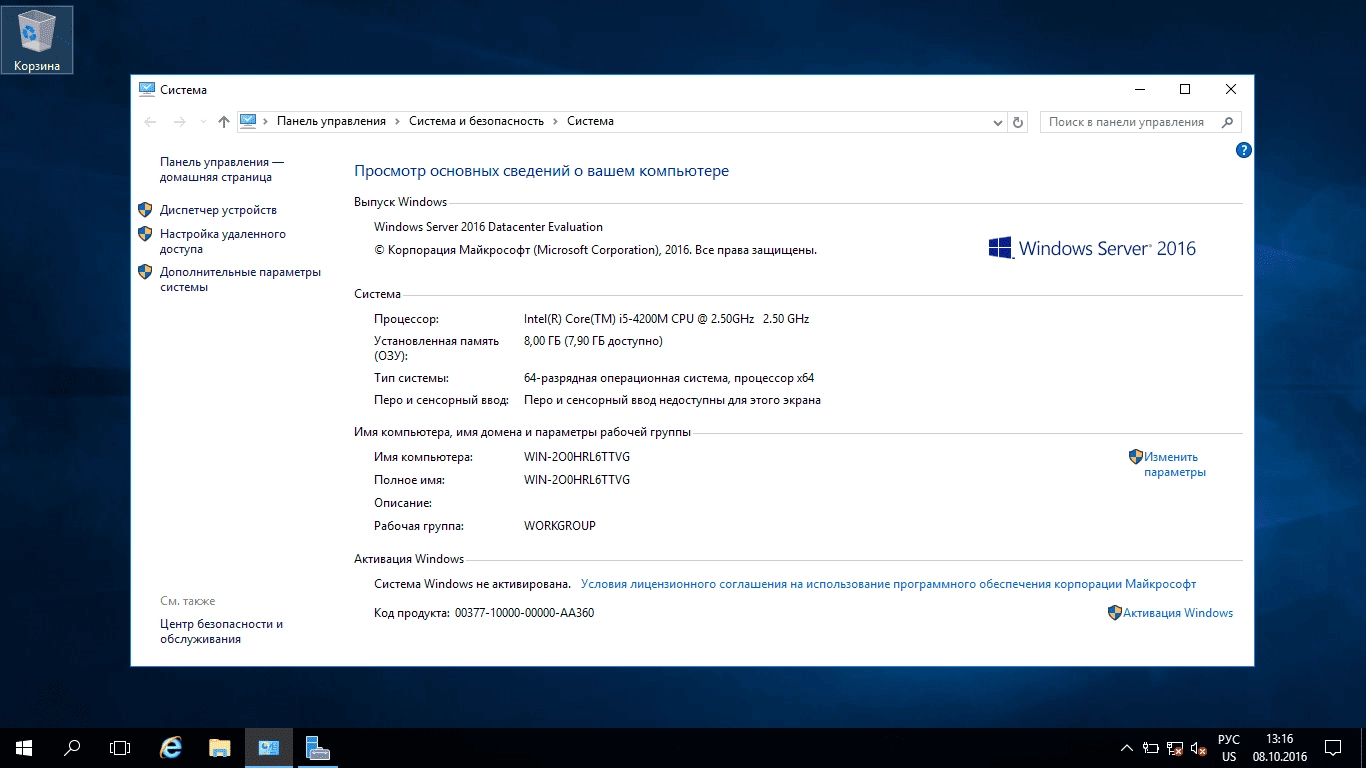1366x768 pixels.
Task: Go up one level with Up arrow
Action: click(223, 122)
